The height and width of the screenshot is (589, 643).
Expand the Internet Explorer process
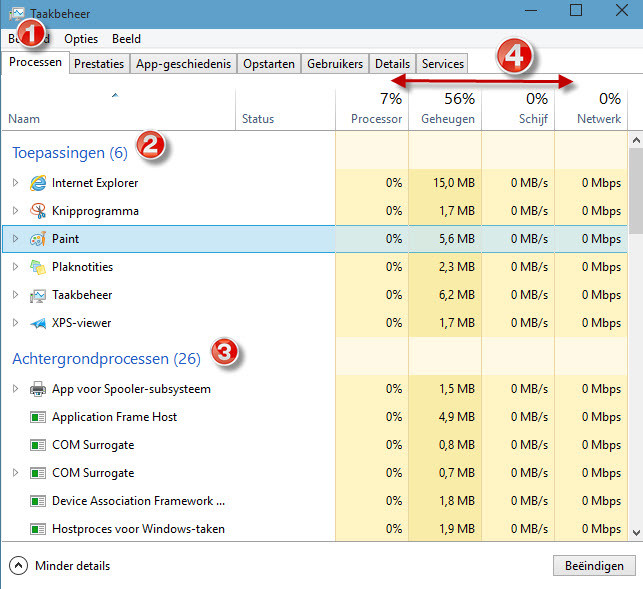coord(15,183)
